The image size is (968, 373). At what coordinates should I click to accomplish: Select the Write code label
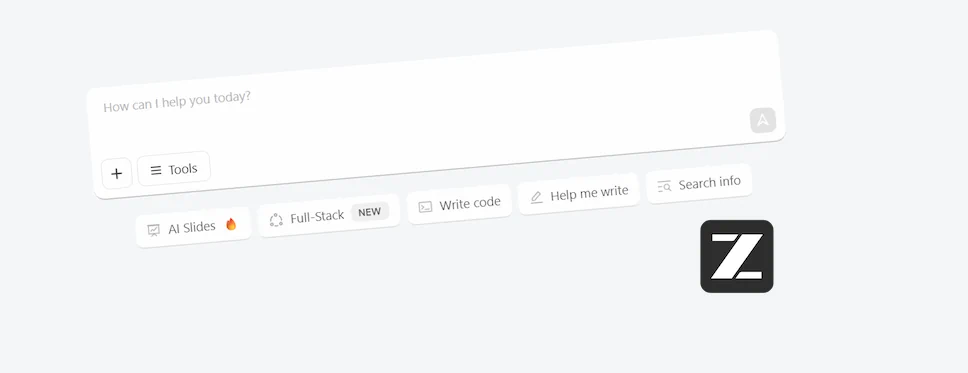(x=470, y=203)
